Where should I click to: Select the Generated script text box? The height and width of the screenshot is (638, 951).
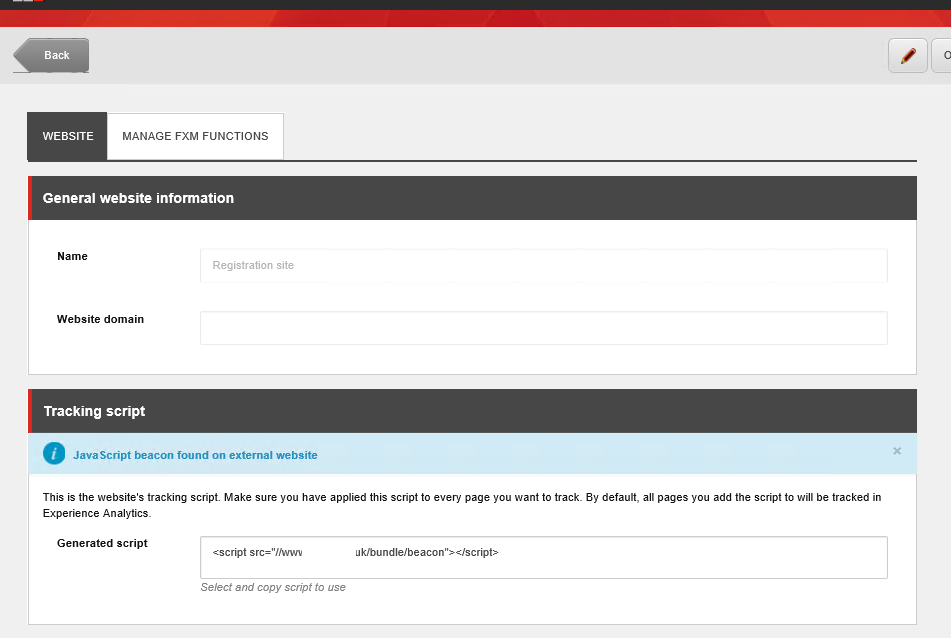[x=543, y=557]
